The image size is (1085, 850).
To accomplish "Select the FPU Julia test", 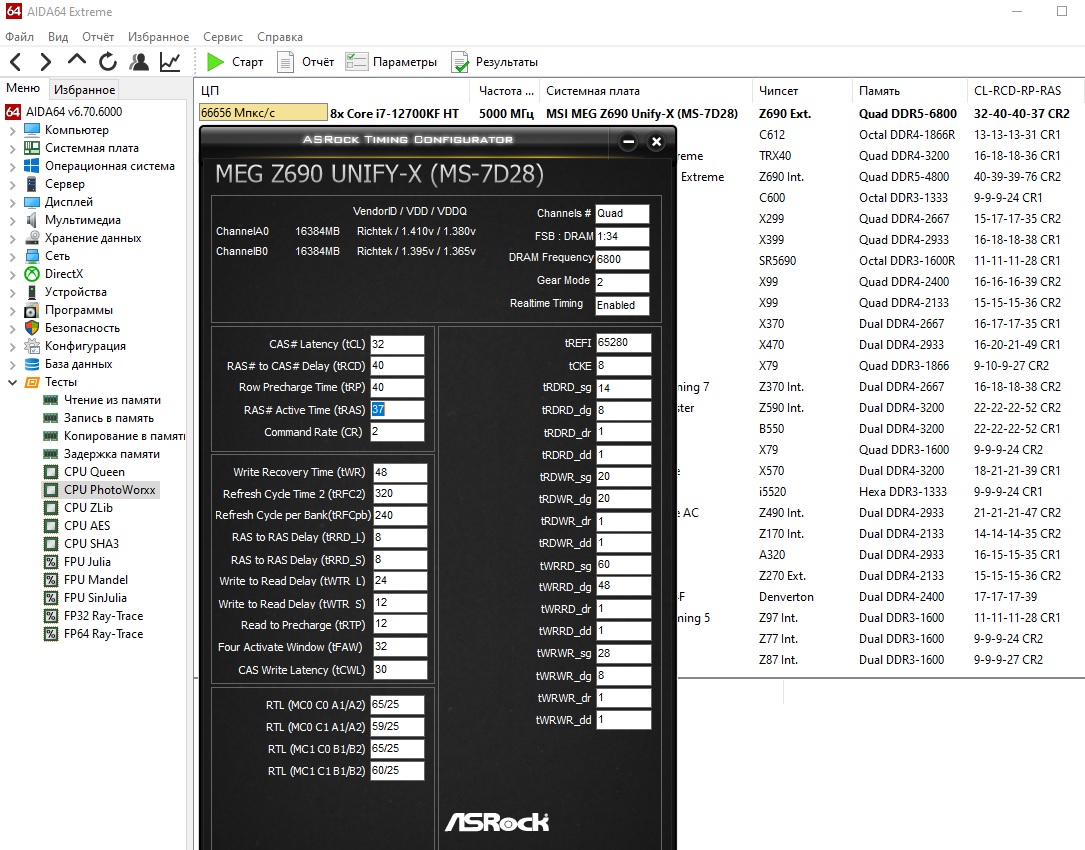I will 87,562.
